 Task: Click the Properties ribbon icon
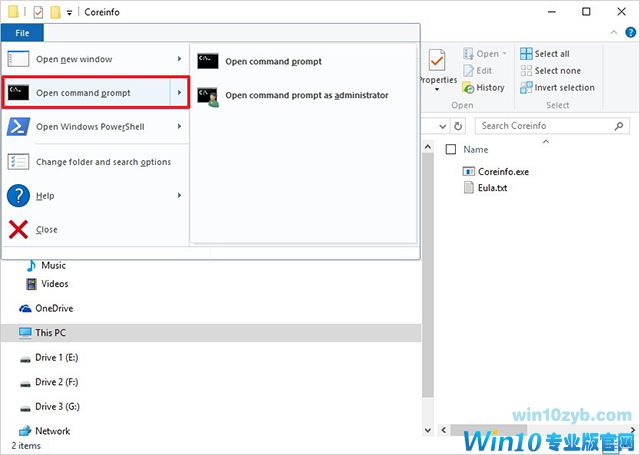pos(437,61)
